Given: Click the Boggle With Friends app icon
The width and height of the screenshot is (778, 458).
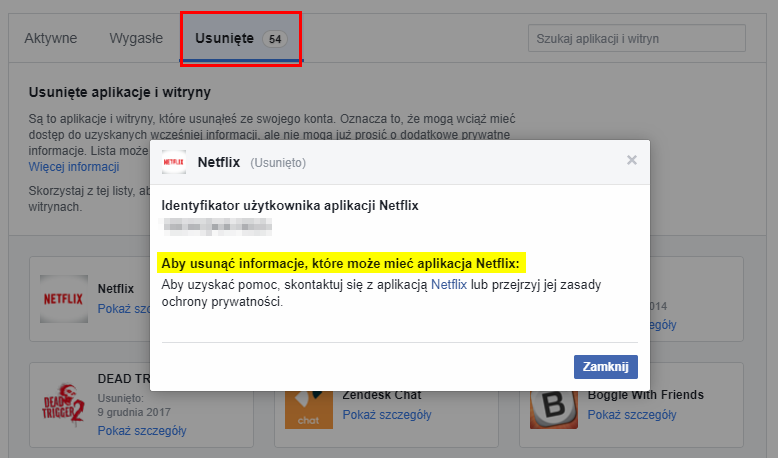Looking at the screenshot, I should pyautogui.click(x=554, y=410).
